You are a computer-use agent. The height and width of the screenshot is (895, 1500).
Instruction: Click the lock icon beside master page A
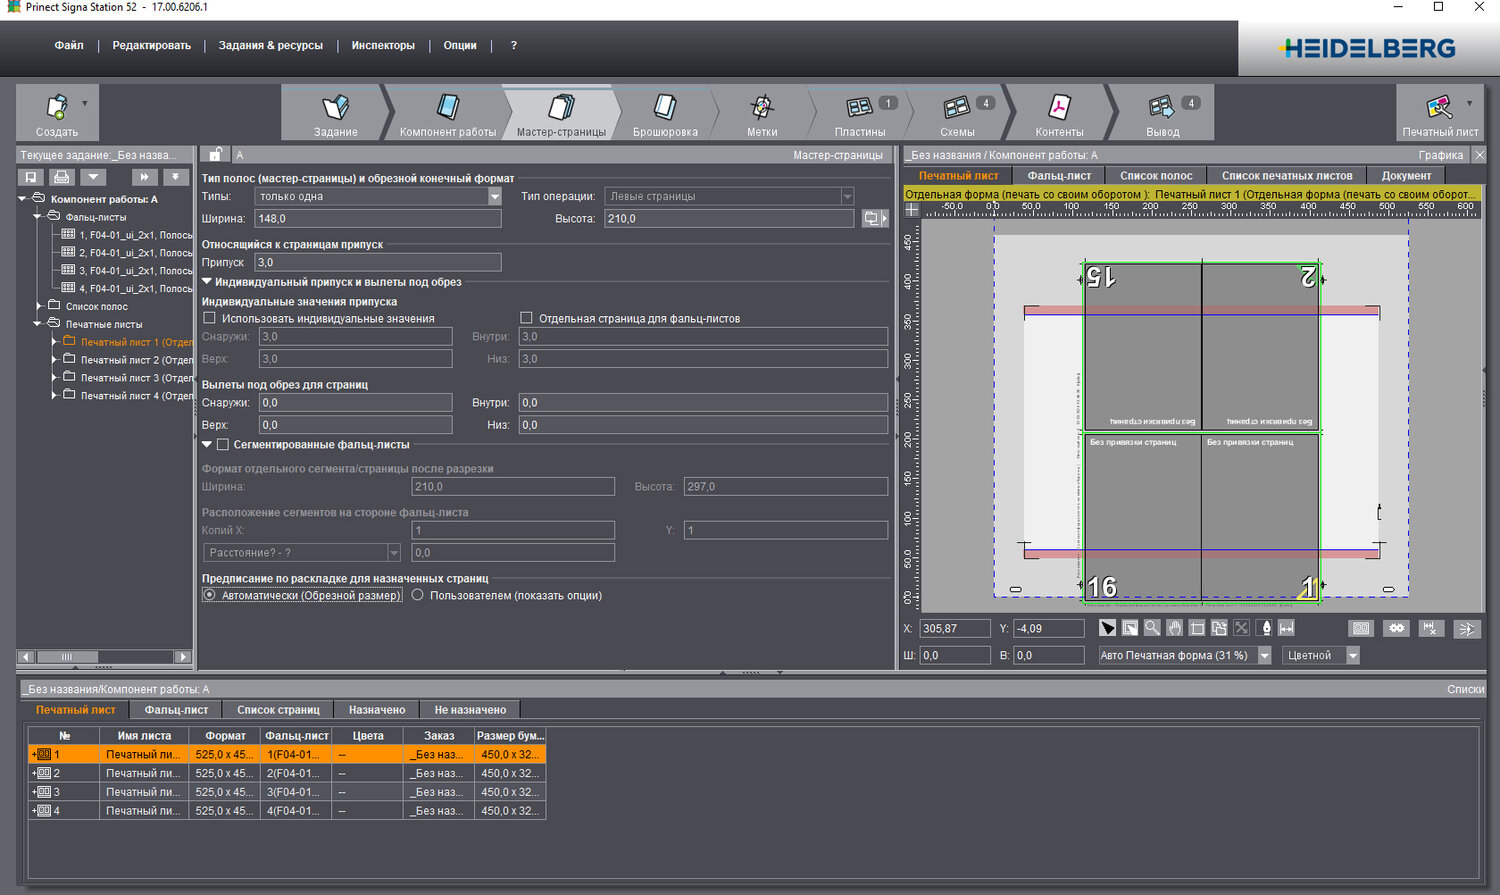(x=215, y=155)
